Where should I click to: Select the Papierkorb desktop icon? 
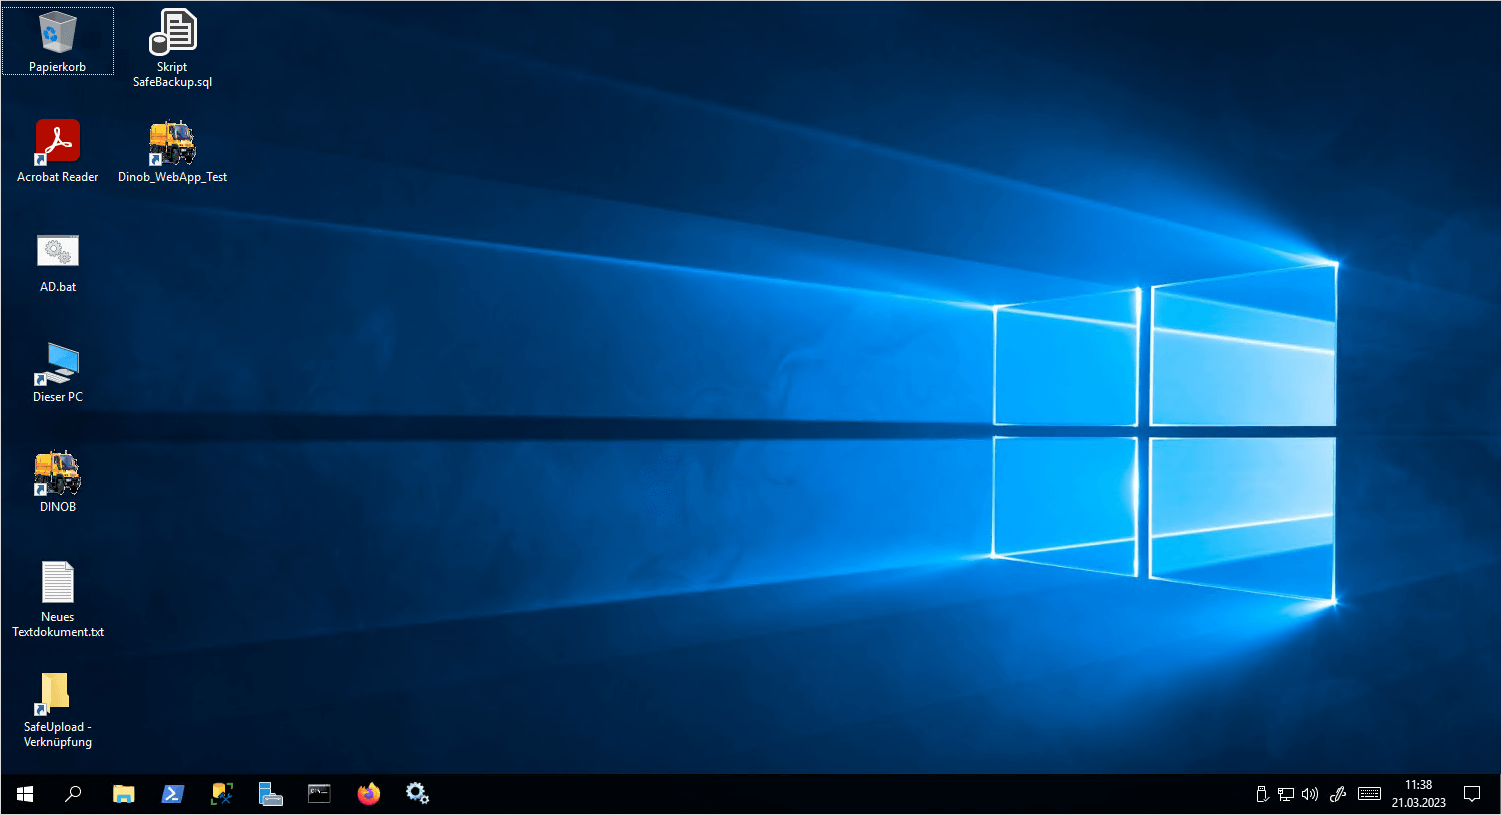[57, 41]
